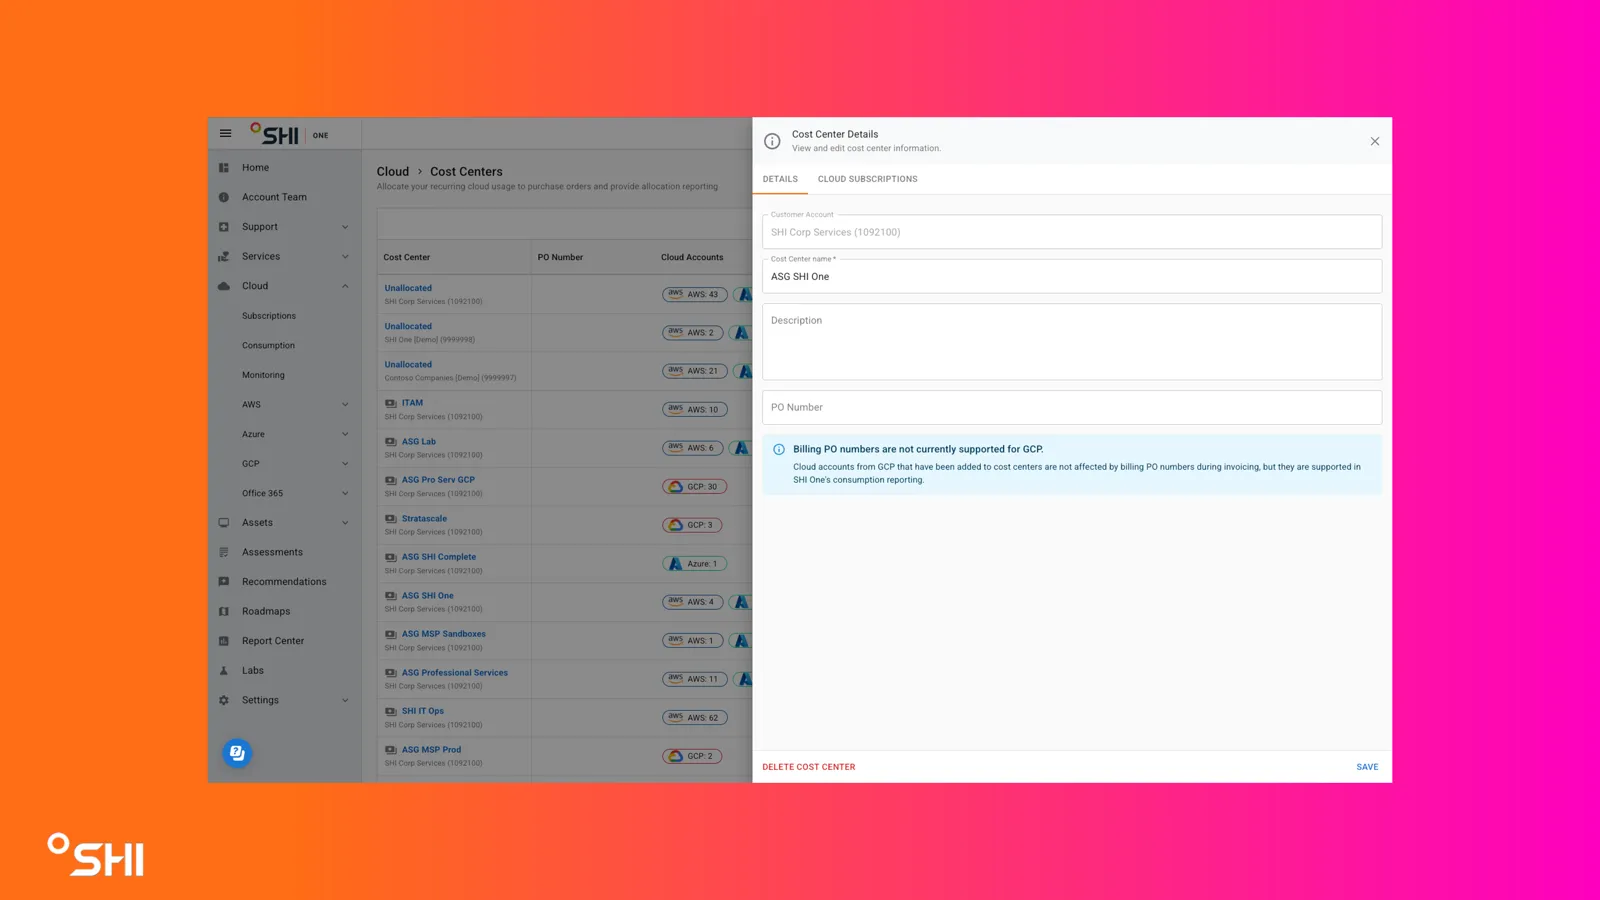Close the Cost Center Details panel
Screen dimensions: 1600x900
point(1375,141)
